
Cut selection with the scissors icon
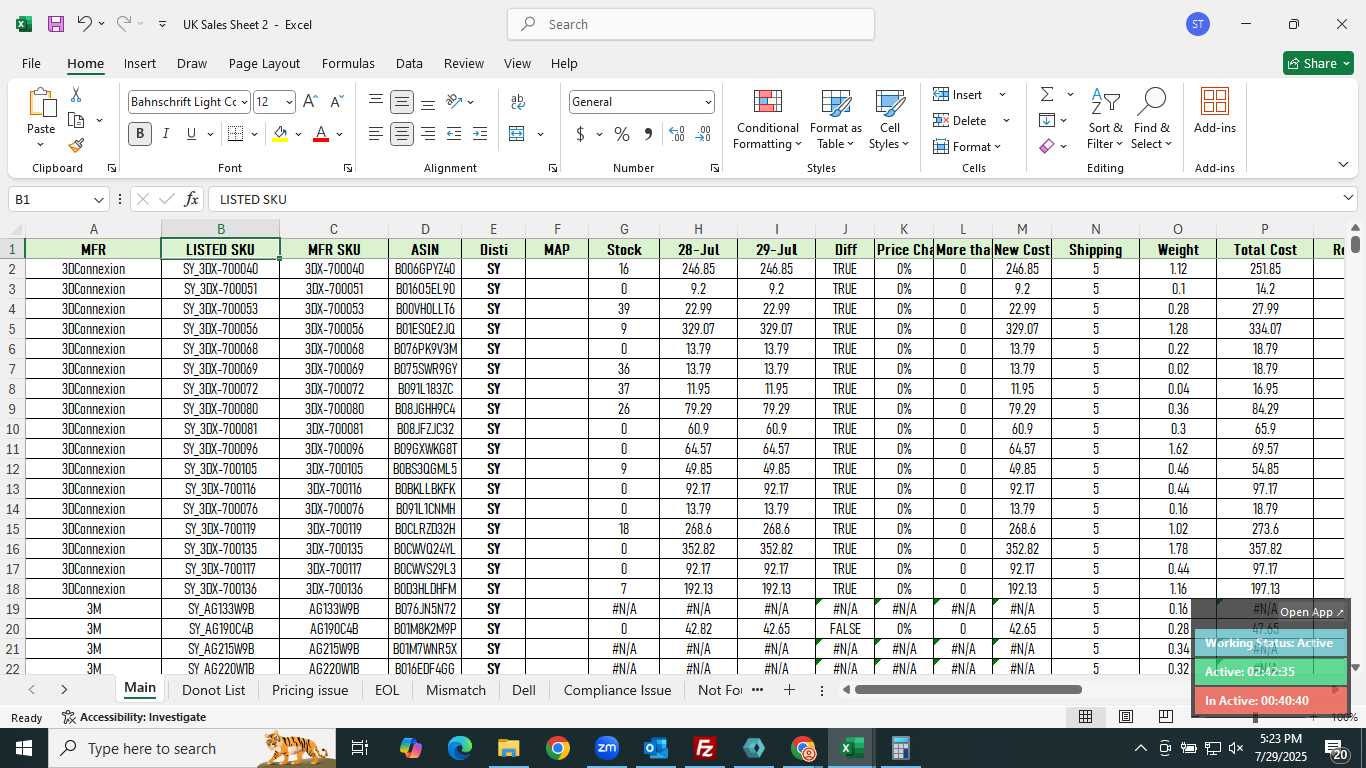[76, 95]
